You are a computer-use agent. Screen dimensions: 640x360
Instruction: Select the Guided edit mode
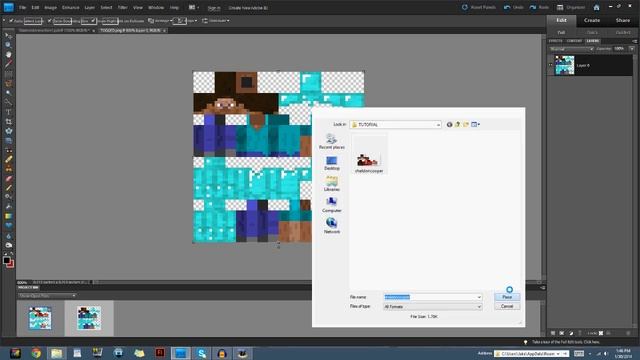click(x=623, y=32)
